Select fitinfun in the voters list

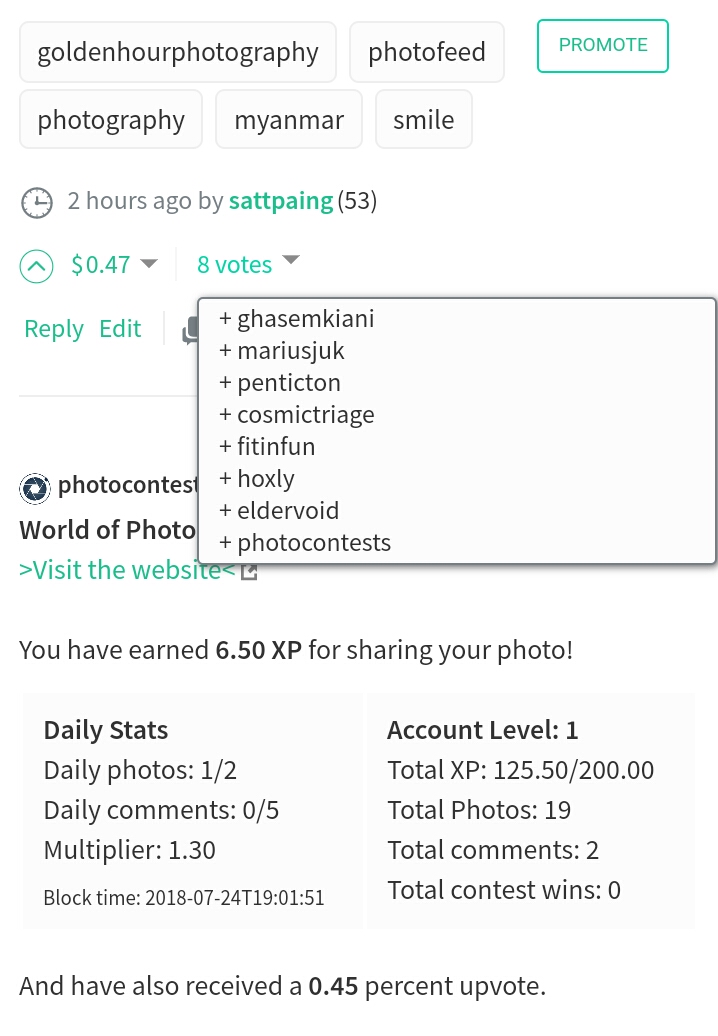[x=276, y=446]
